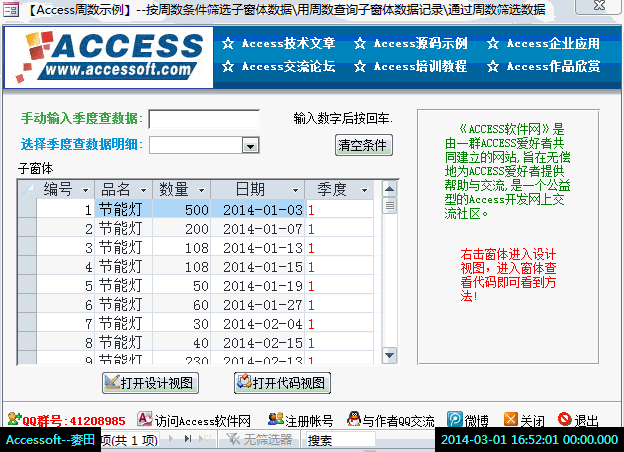Click the Access icon beside 访问Access软件网
Viewport: 624px width, 452px height.
144,419
